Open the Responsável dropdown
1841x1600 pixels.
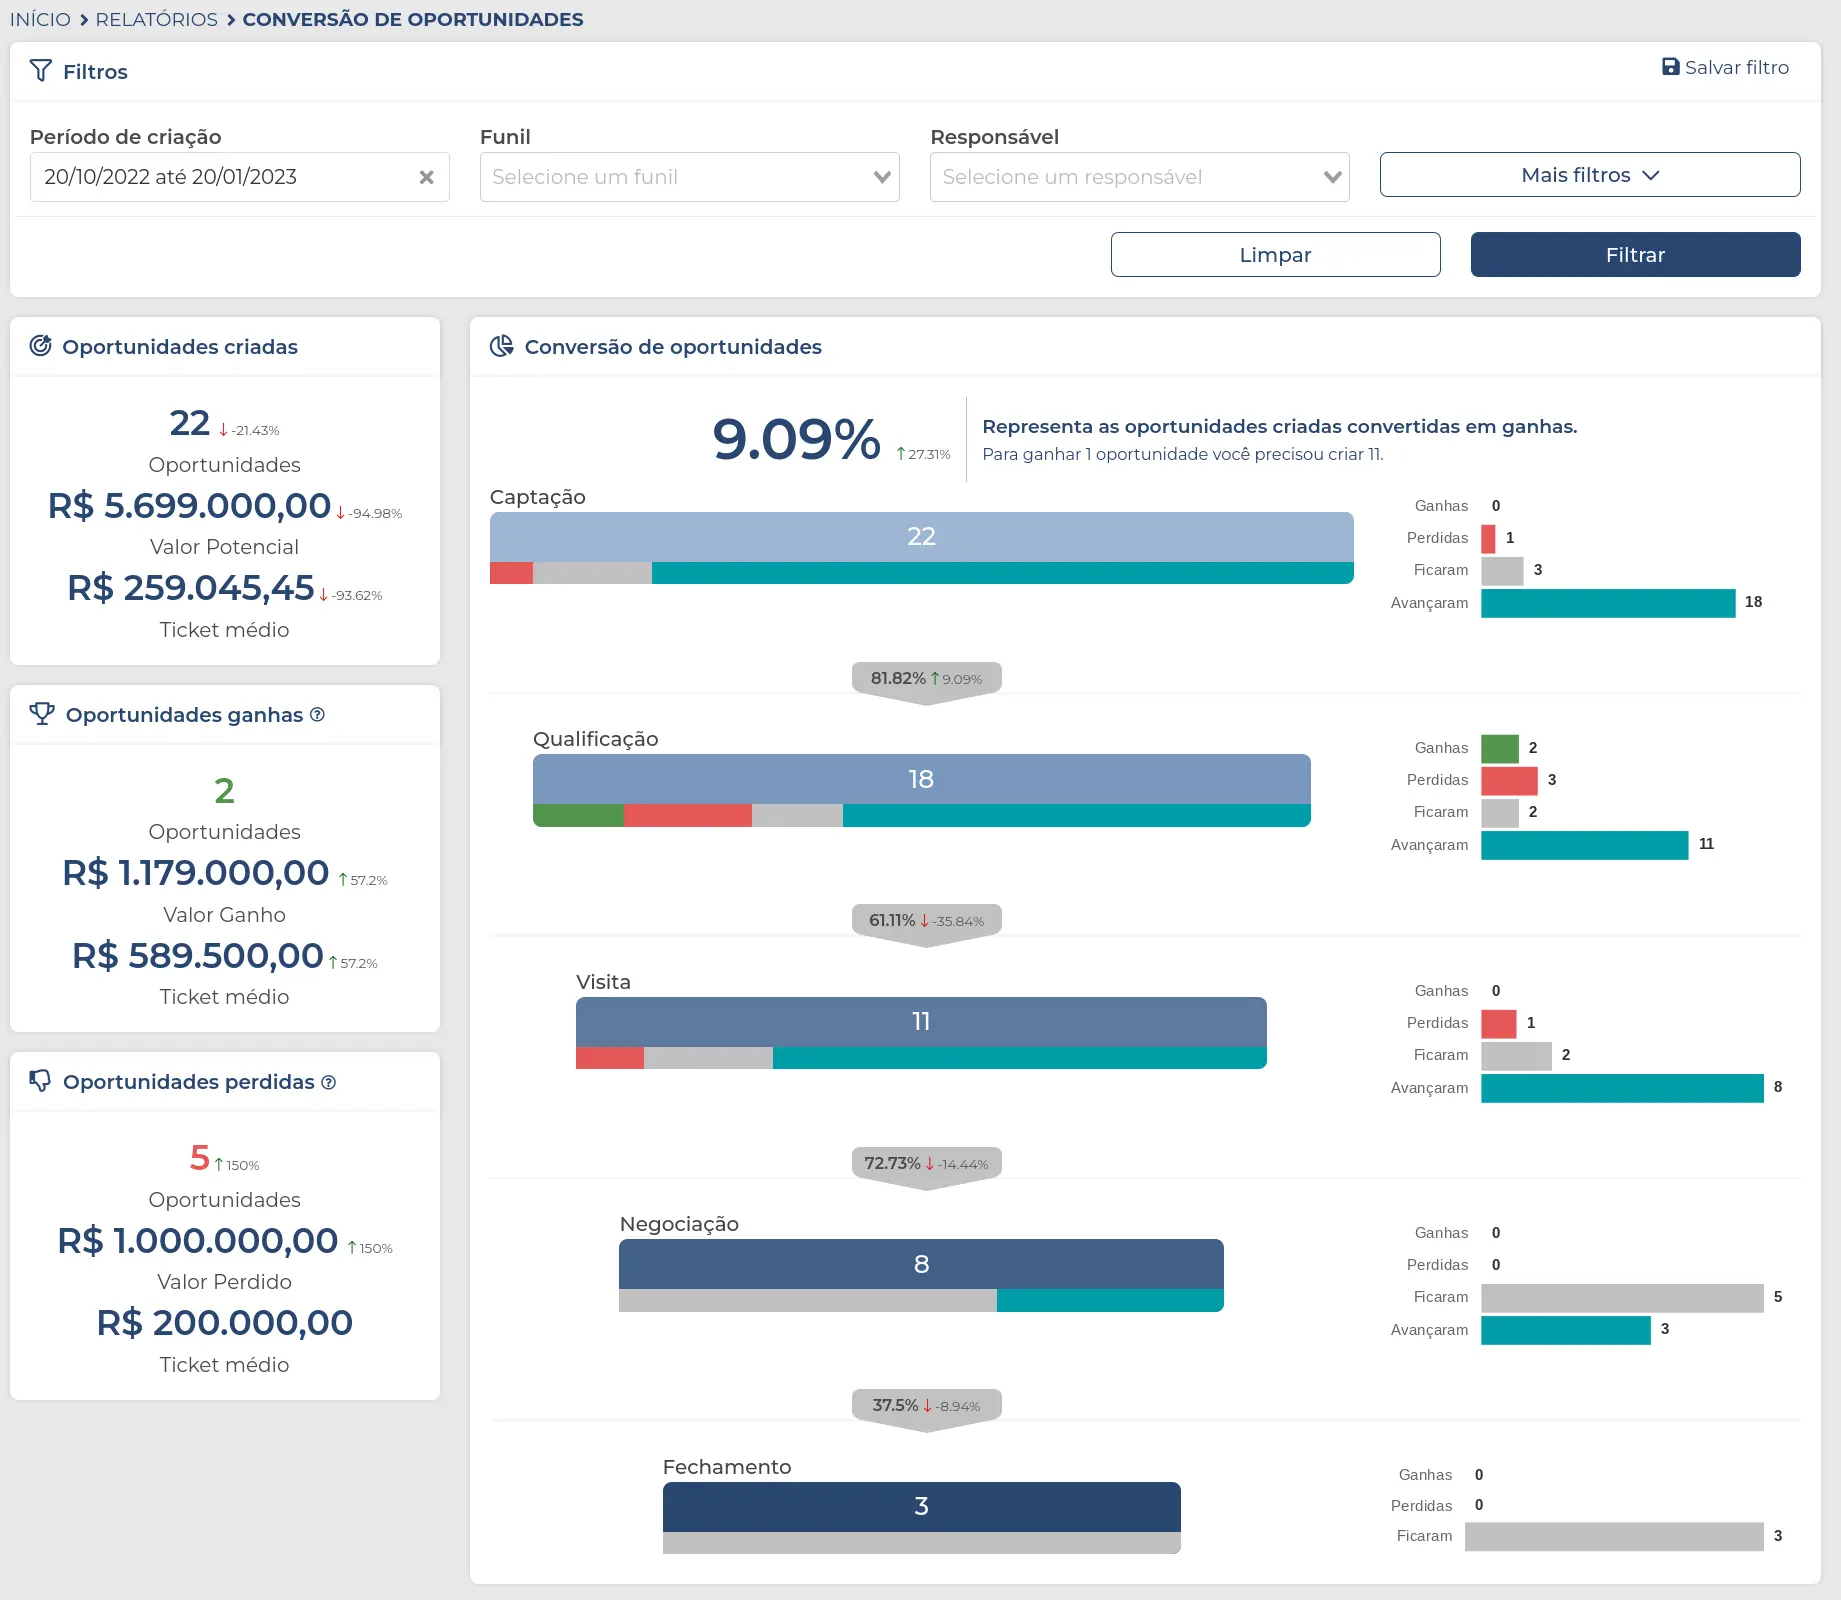click(x=1140, y=177)
